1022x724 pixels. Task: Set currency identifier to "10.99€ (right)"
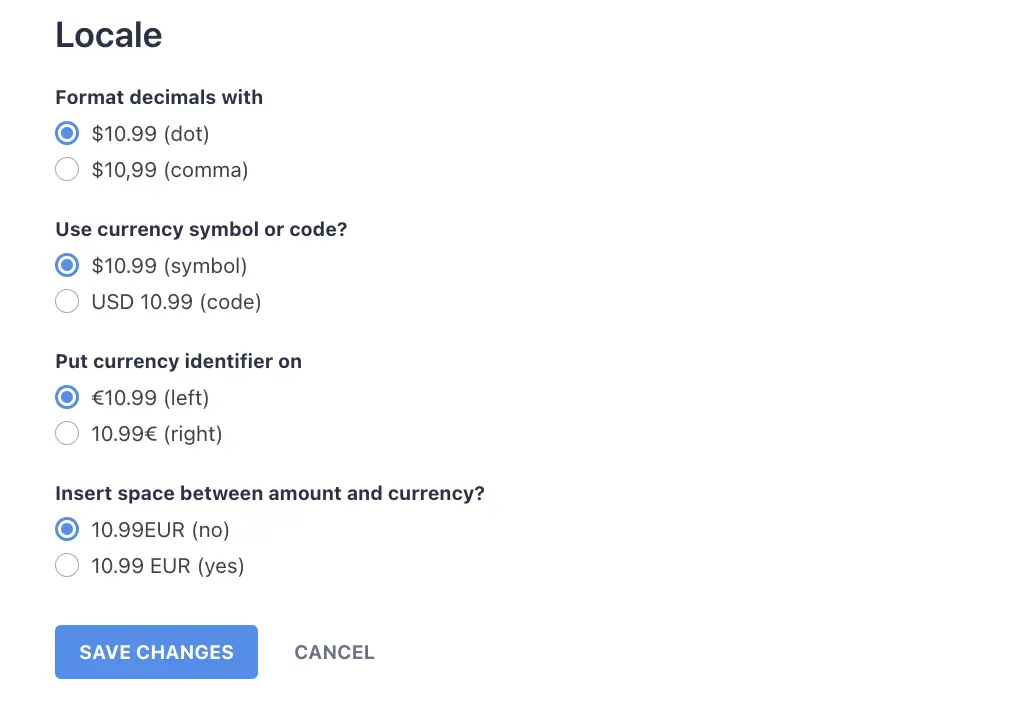[x=66, y=433]
